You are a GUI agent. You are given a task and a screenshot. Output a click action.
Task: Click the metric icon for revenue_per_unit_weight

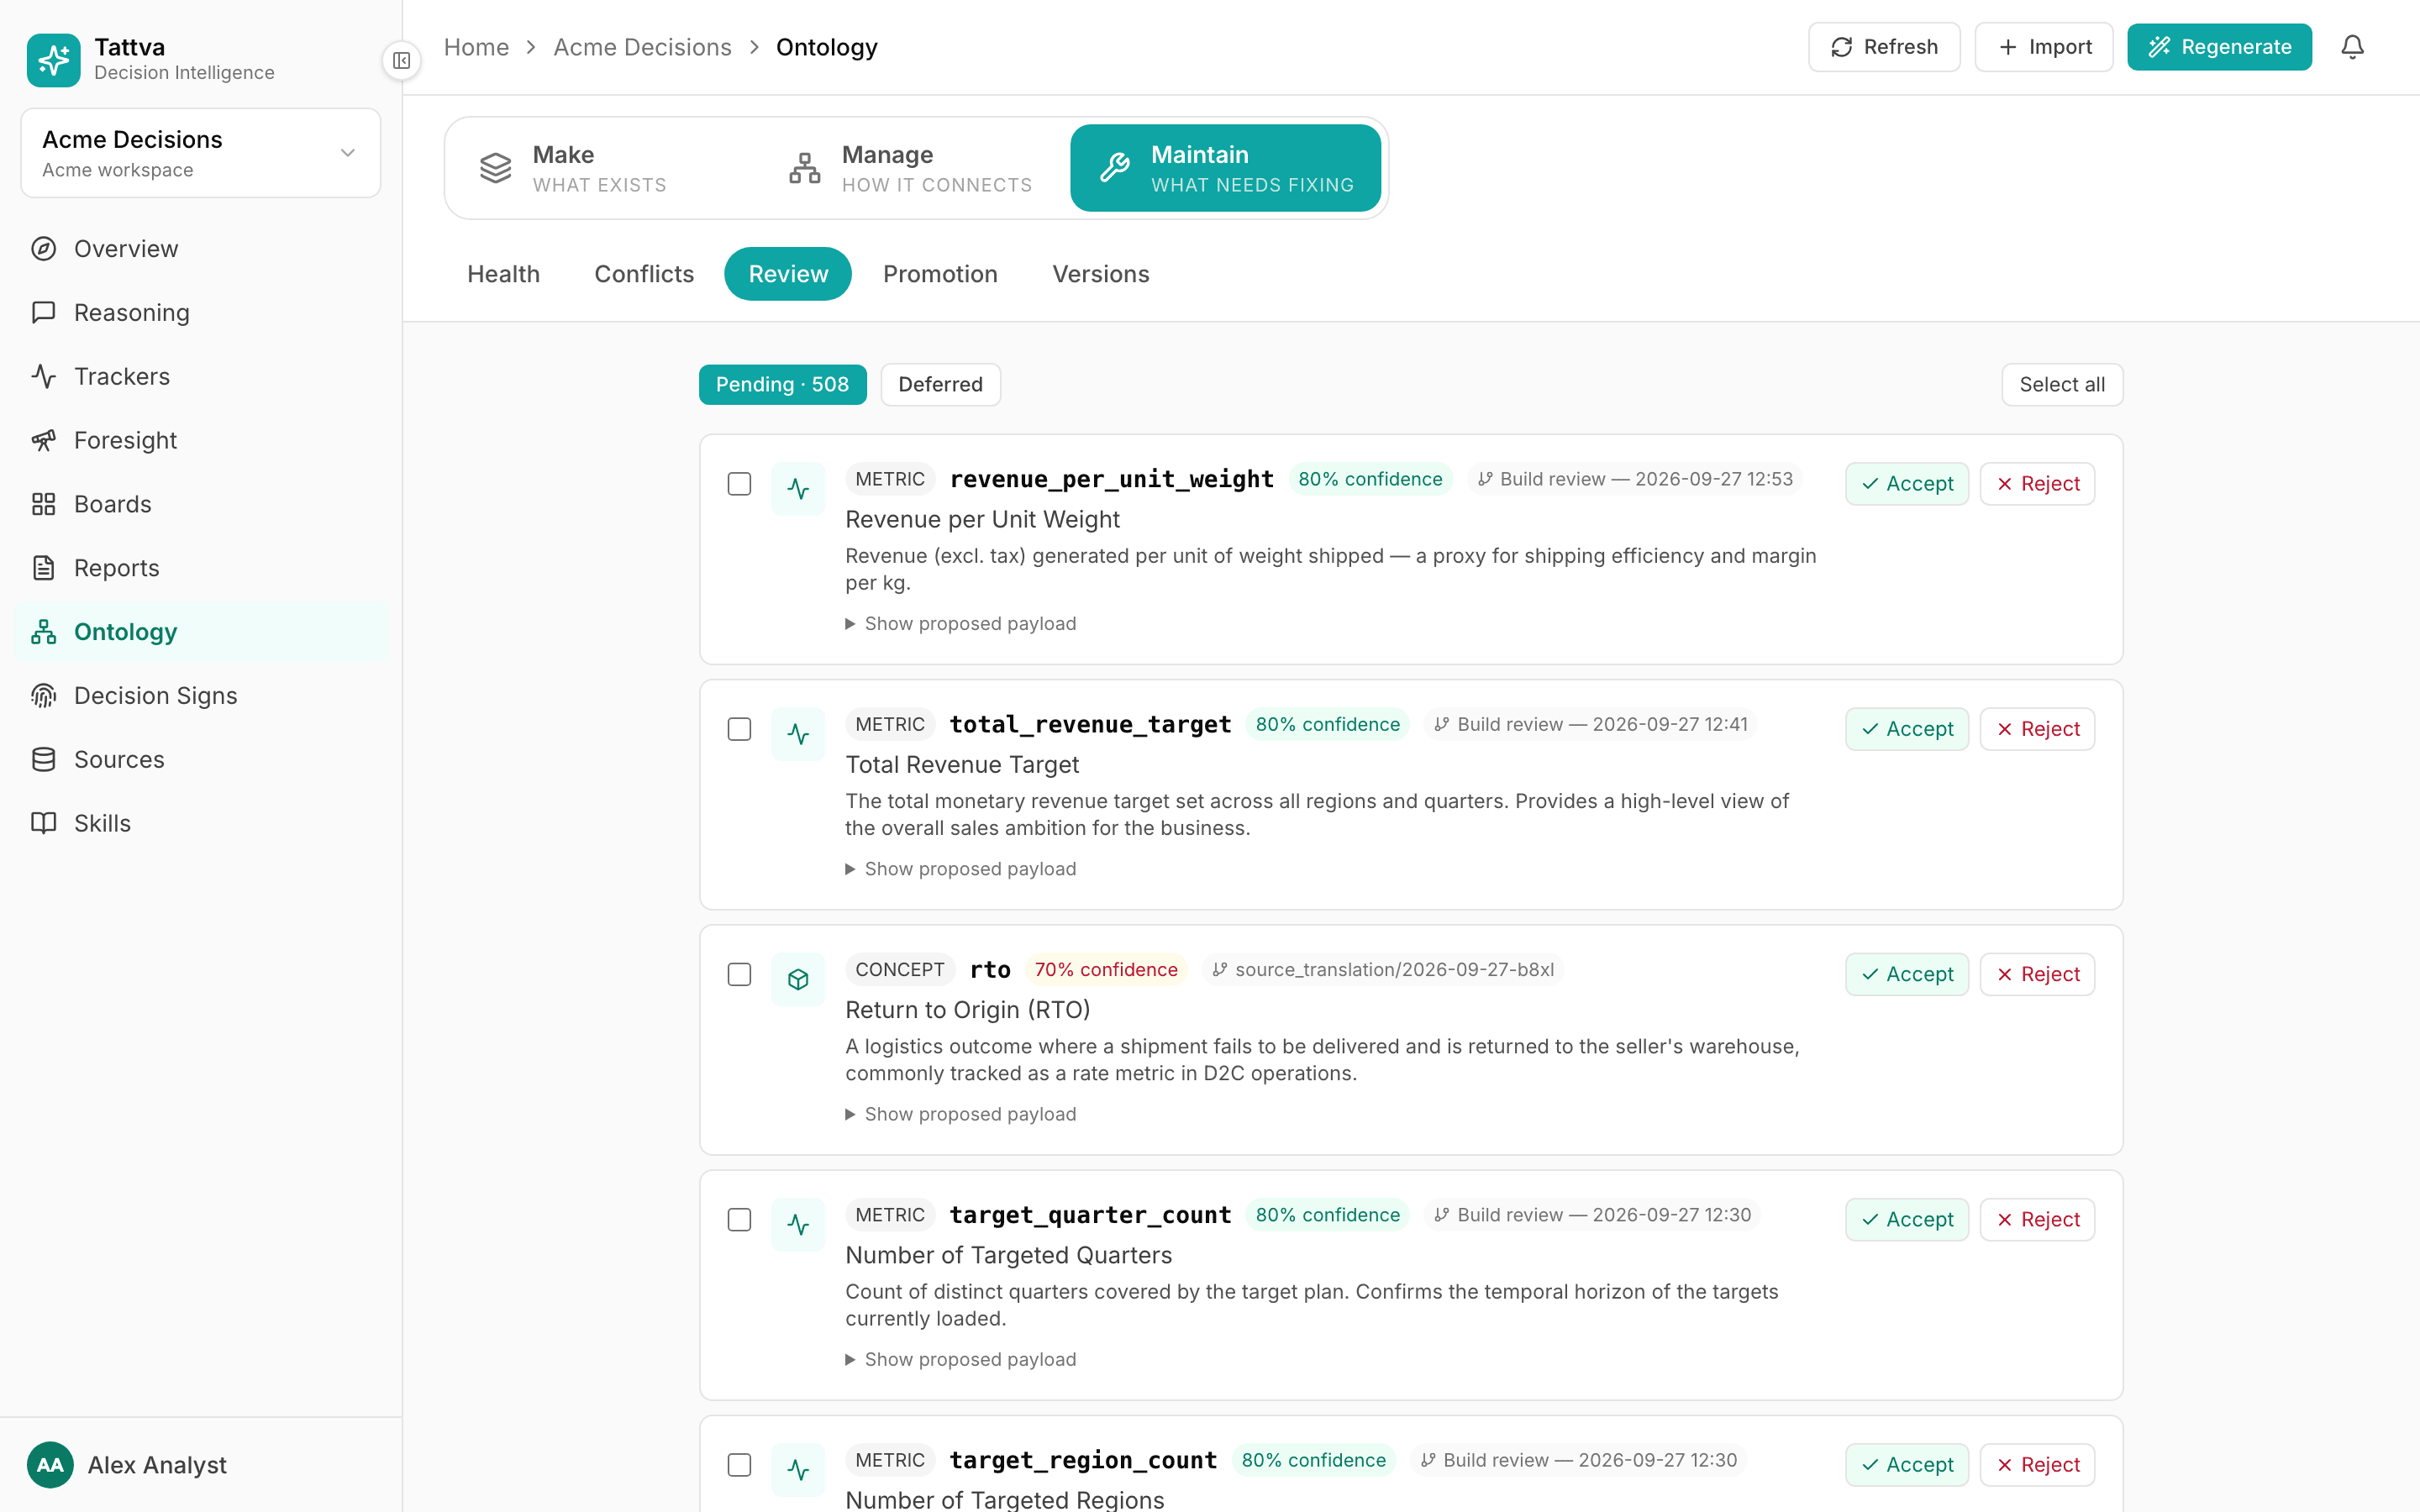[x=798, y=488]
